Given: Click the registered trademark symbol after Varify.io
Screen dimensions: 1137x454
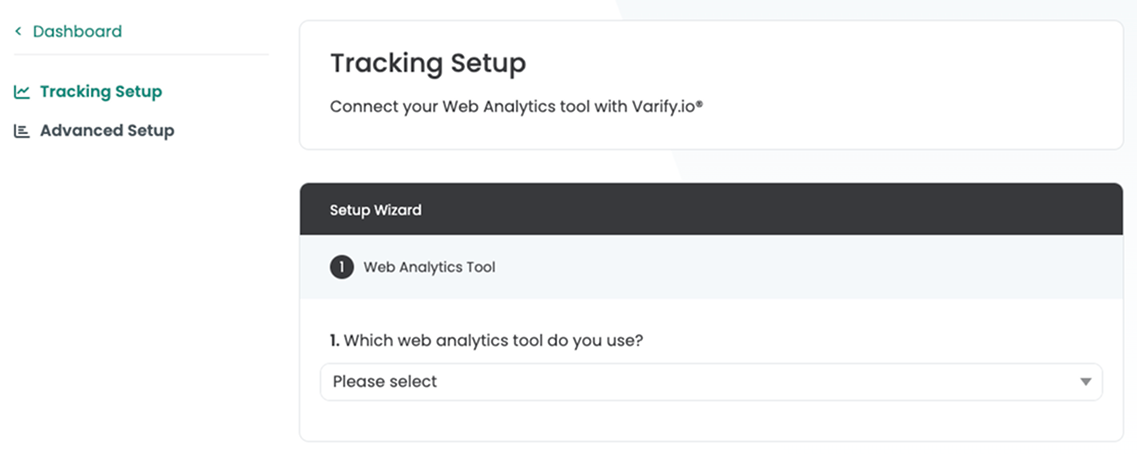Looking at the screenshot, I should tap(700, 104).
